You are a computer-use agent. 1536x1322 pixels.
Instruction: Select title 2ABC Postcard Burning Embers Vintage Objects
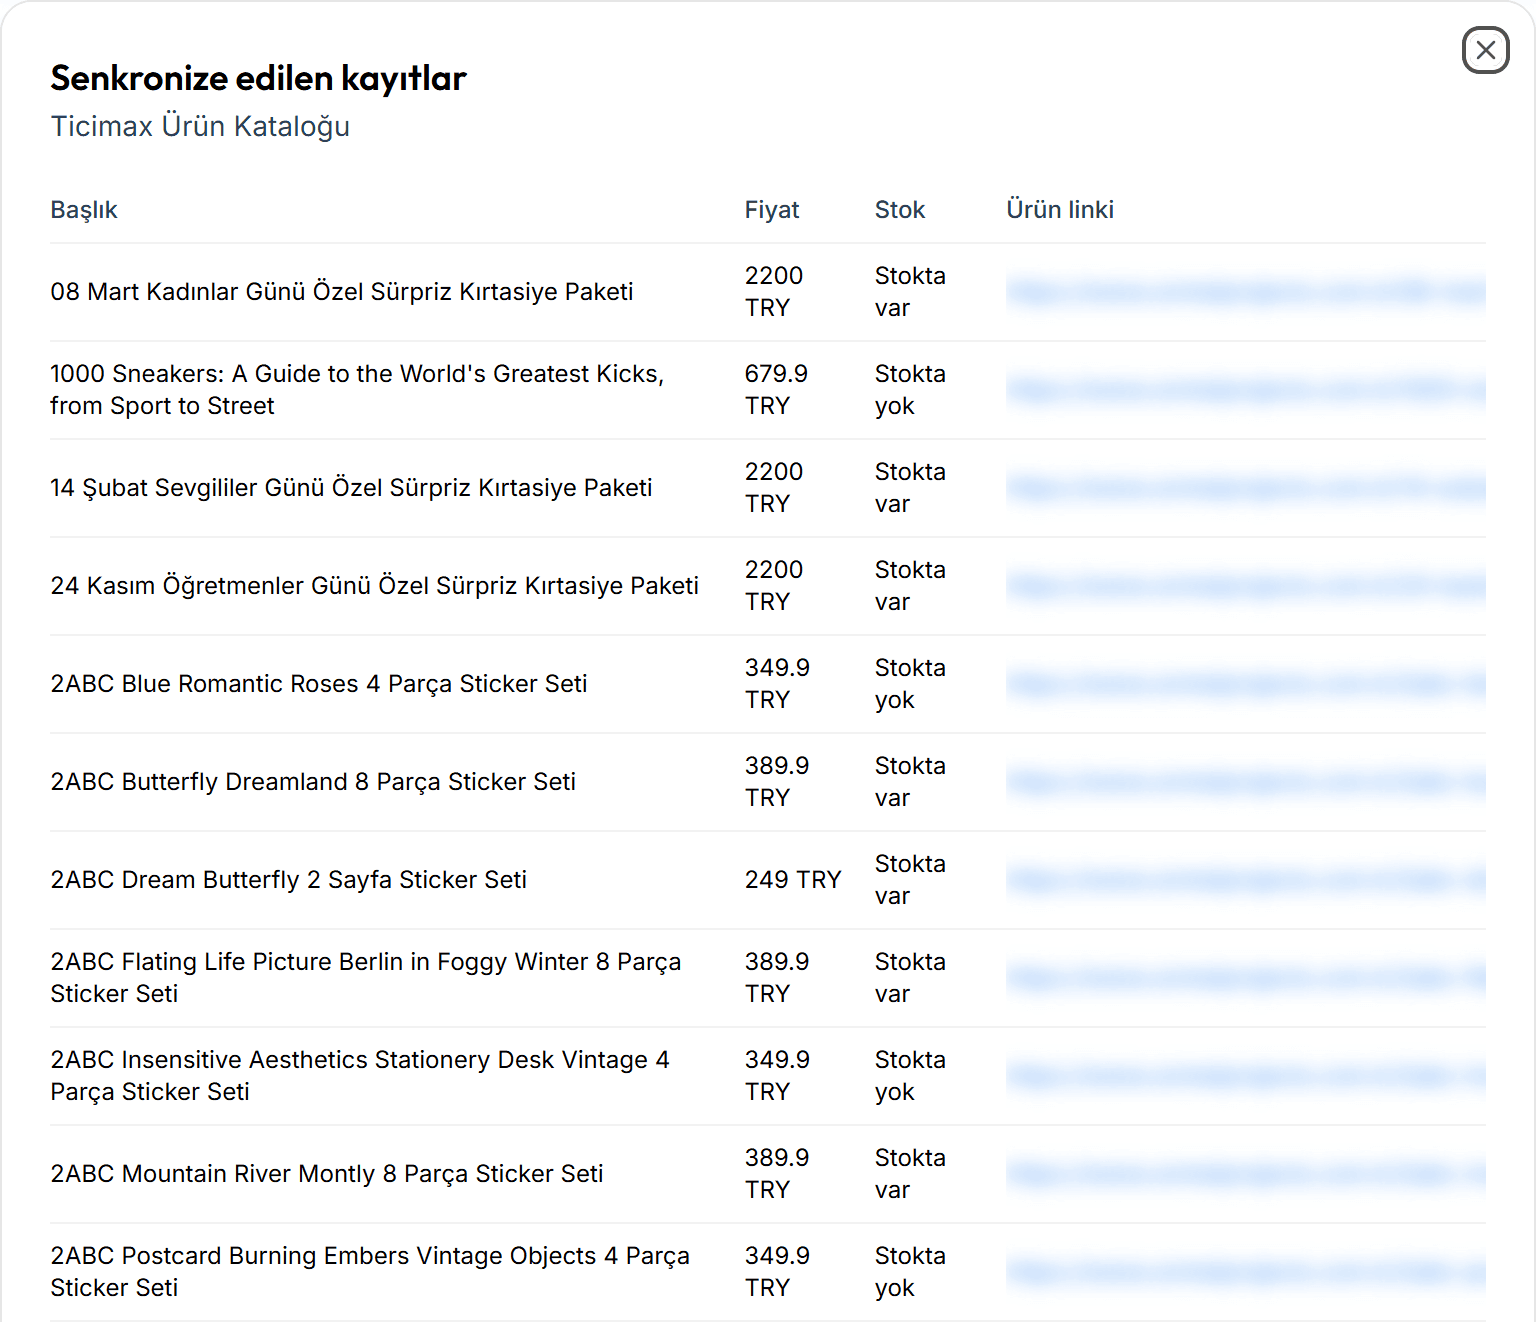tap(370, 1272)
